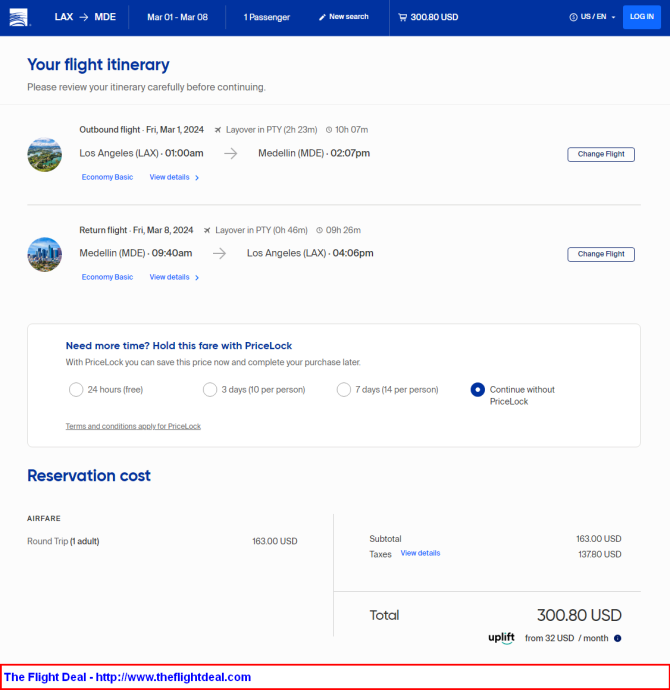670x690 pixels.
Task: Click 'Layover in PTY (0h 46m)' text
Action: (x=261, y=230)
